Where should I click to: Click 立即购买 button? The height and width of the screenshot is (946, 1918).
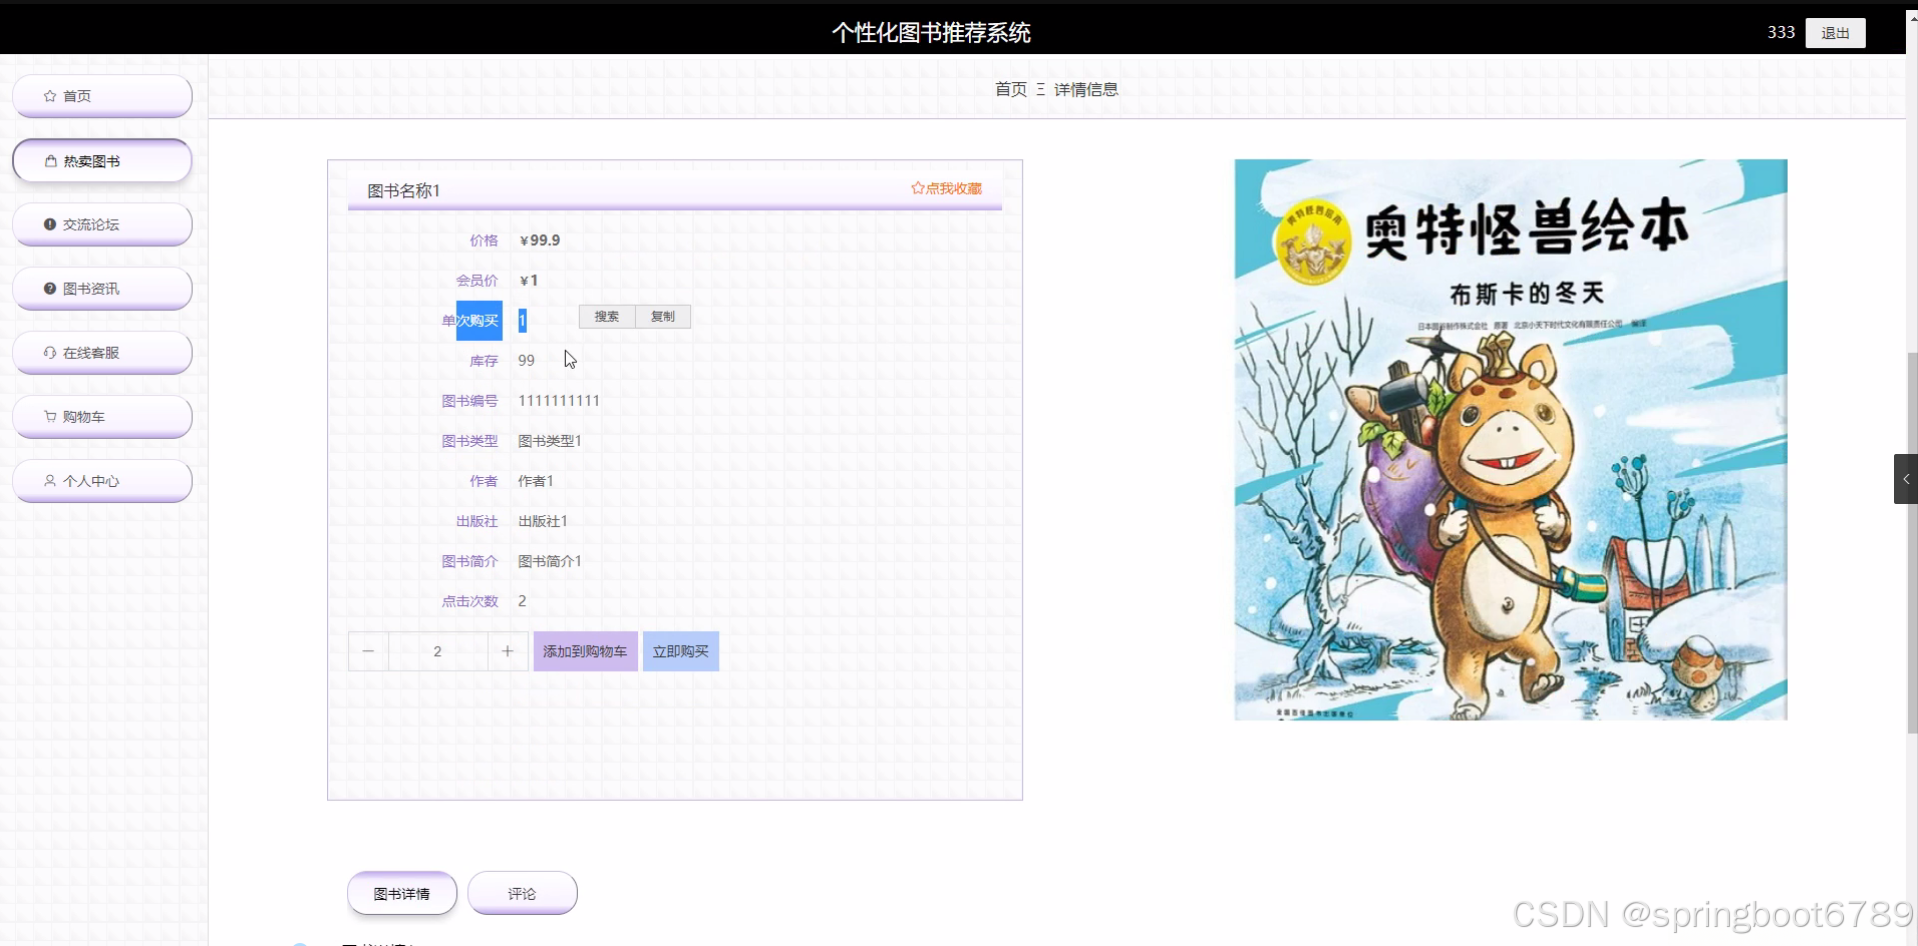pyautogui.click(x=681, y=651)
